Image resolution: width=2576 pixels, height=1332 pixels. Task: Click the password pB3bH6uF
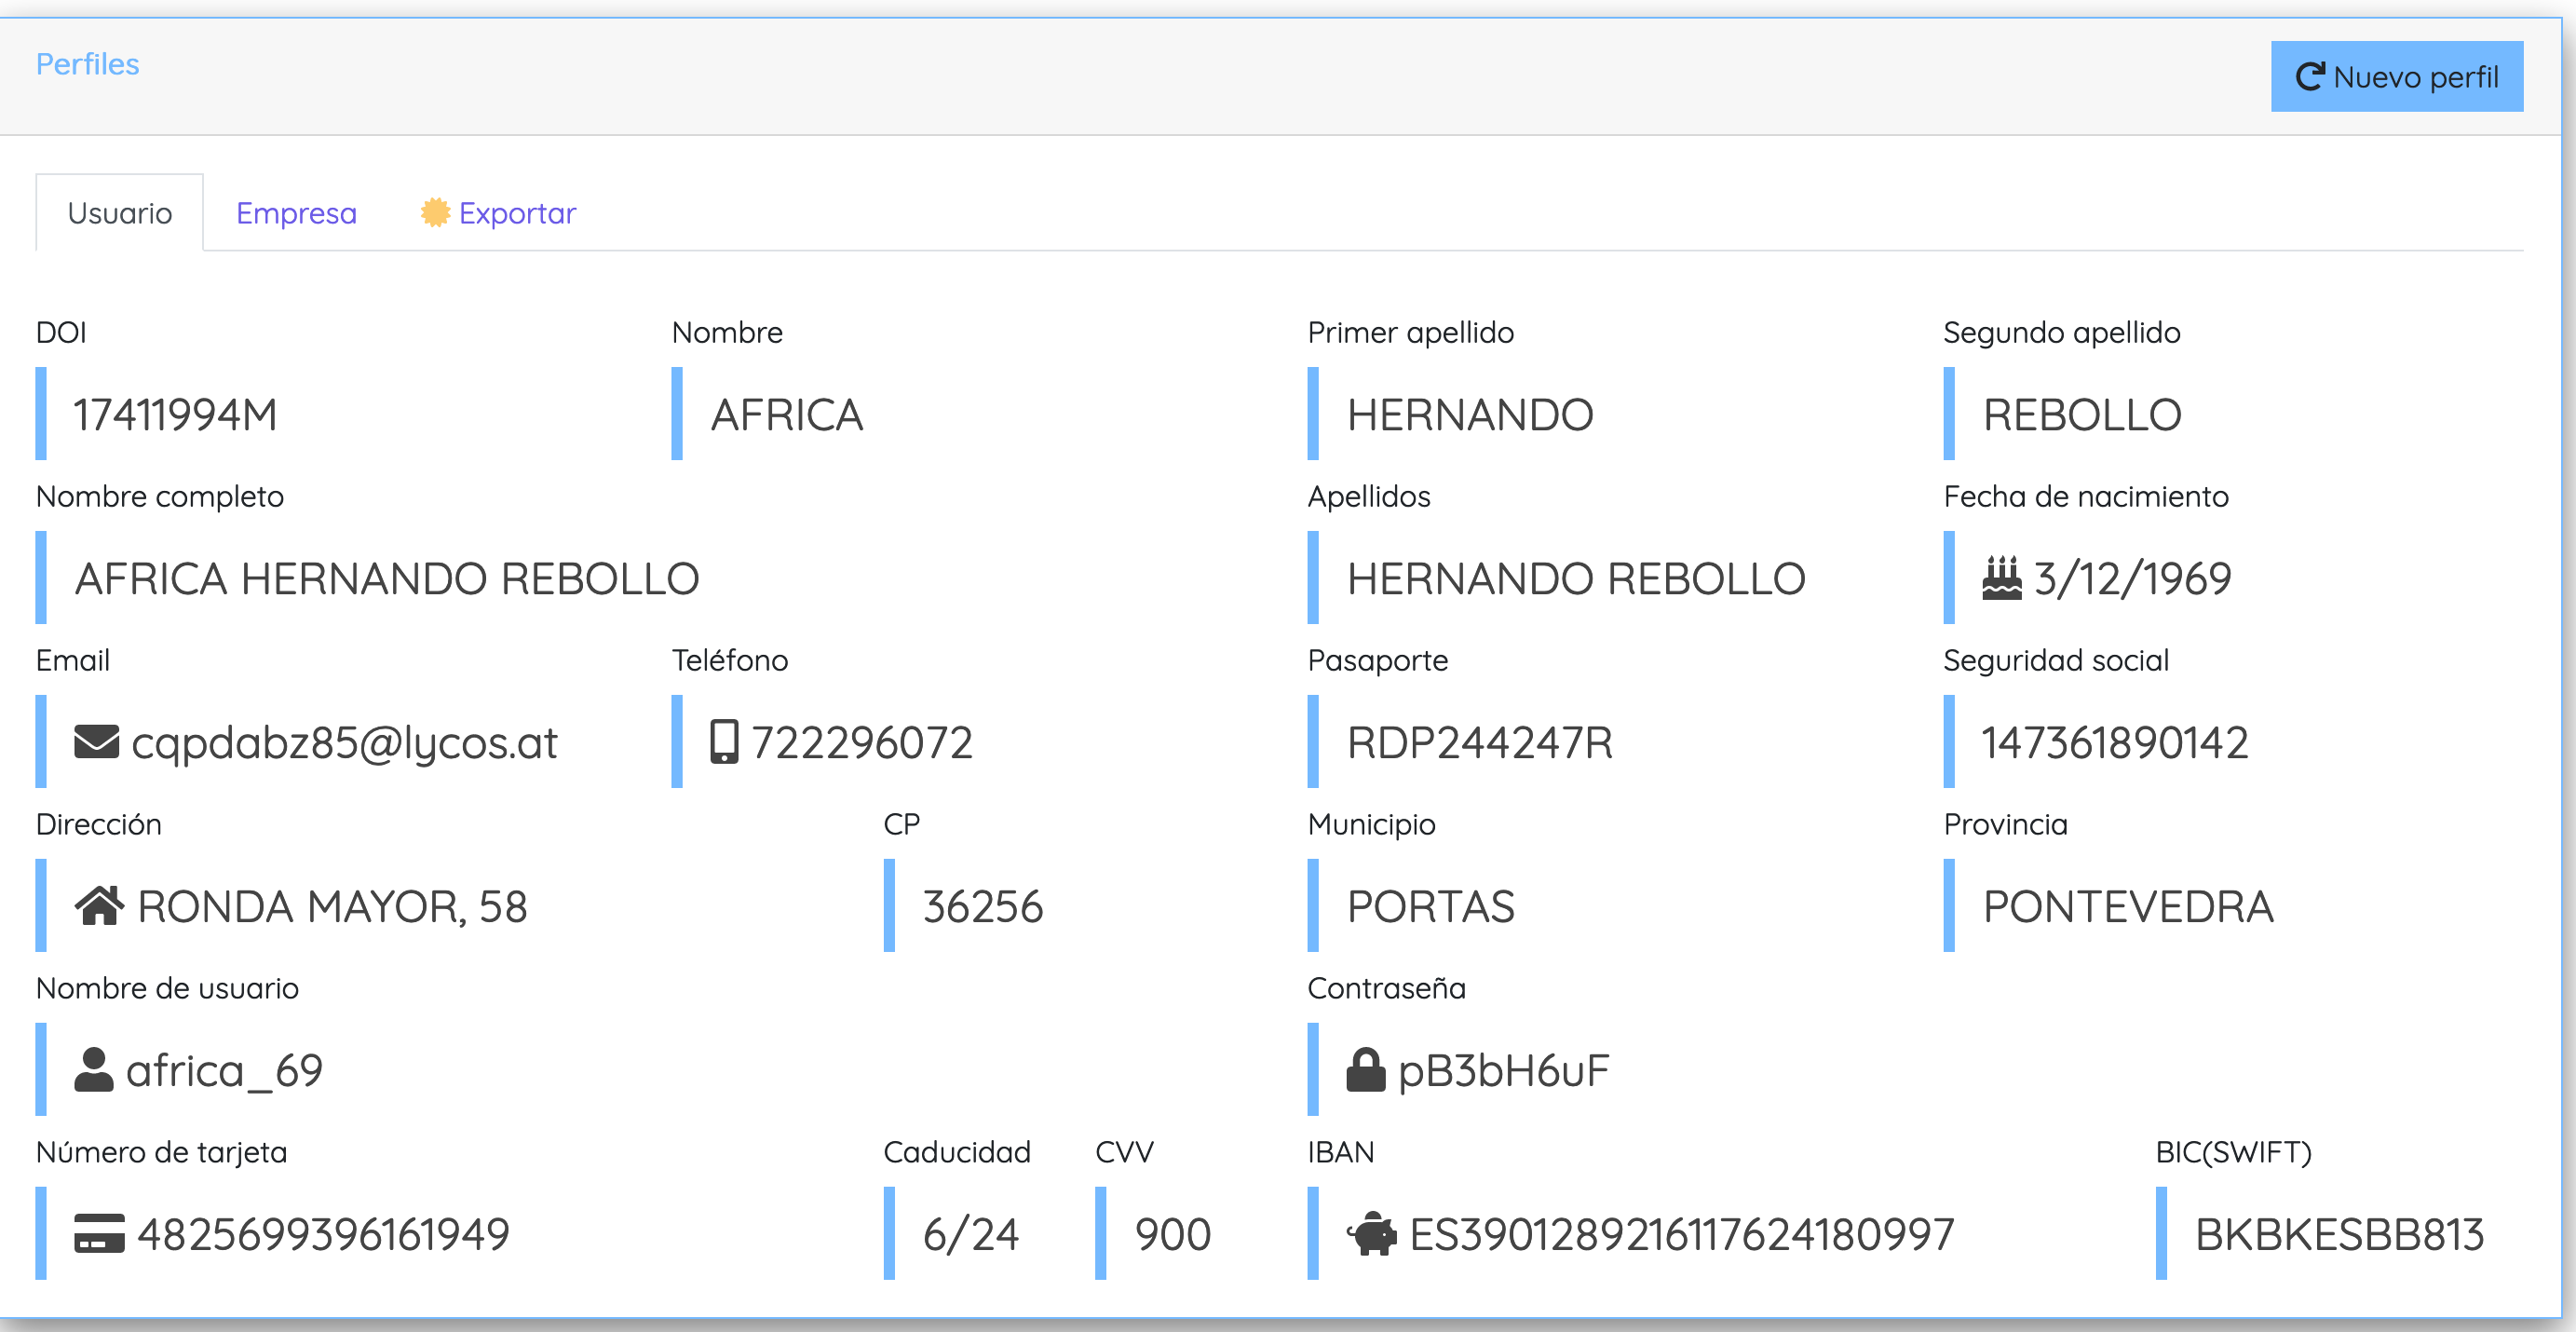[1504, 1070]
